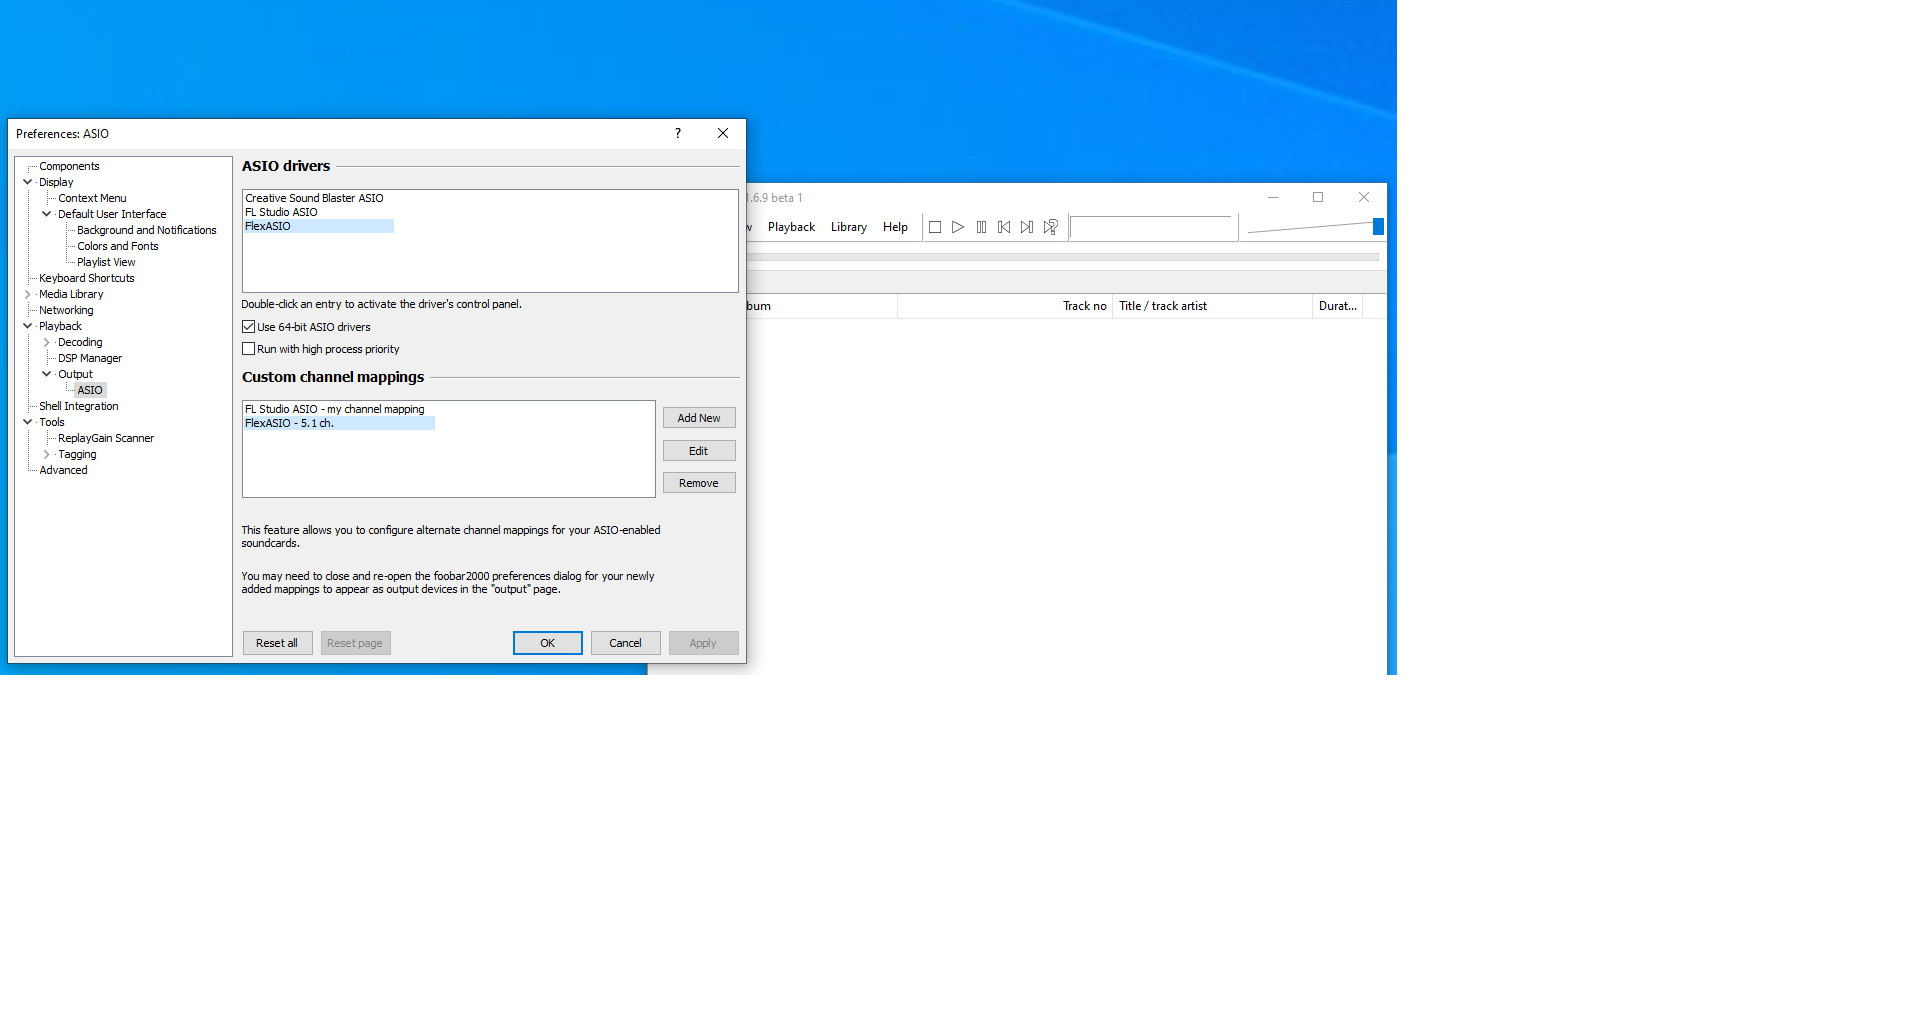1920x1030 pixels.
Task: Open the Library menu
Action: click(x=848, y=227)
